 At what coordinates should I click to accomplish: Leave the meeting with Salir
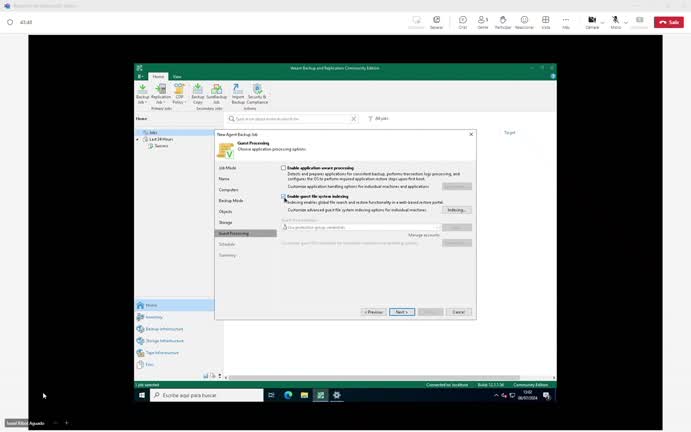(669, 22)
